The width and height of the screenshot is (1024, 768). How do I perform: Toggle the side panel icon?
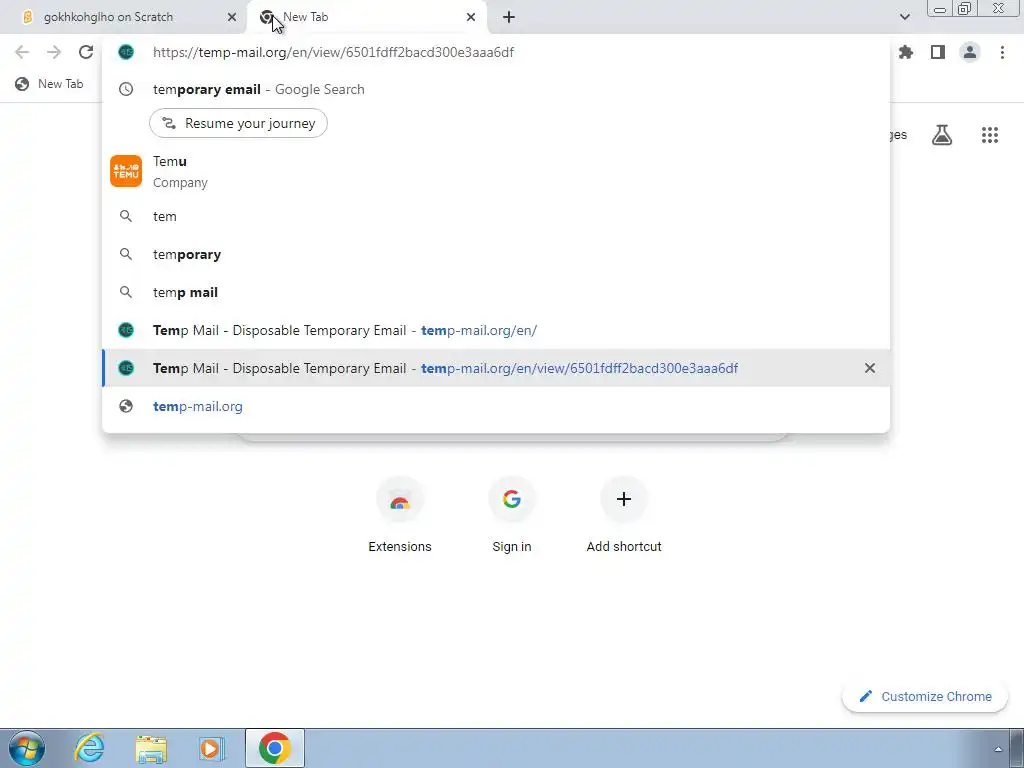pyautogui.click(x=938, y=52)
